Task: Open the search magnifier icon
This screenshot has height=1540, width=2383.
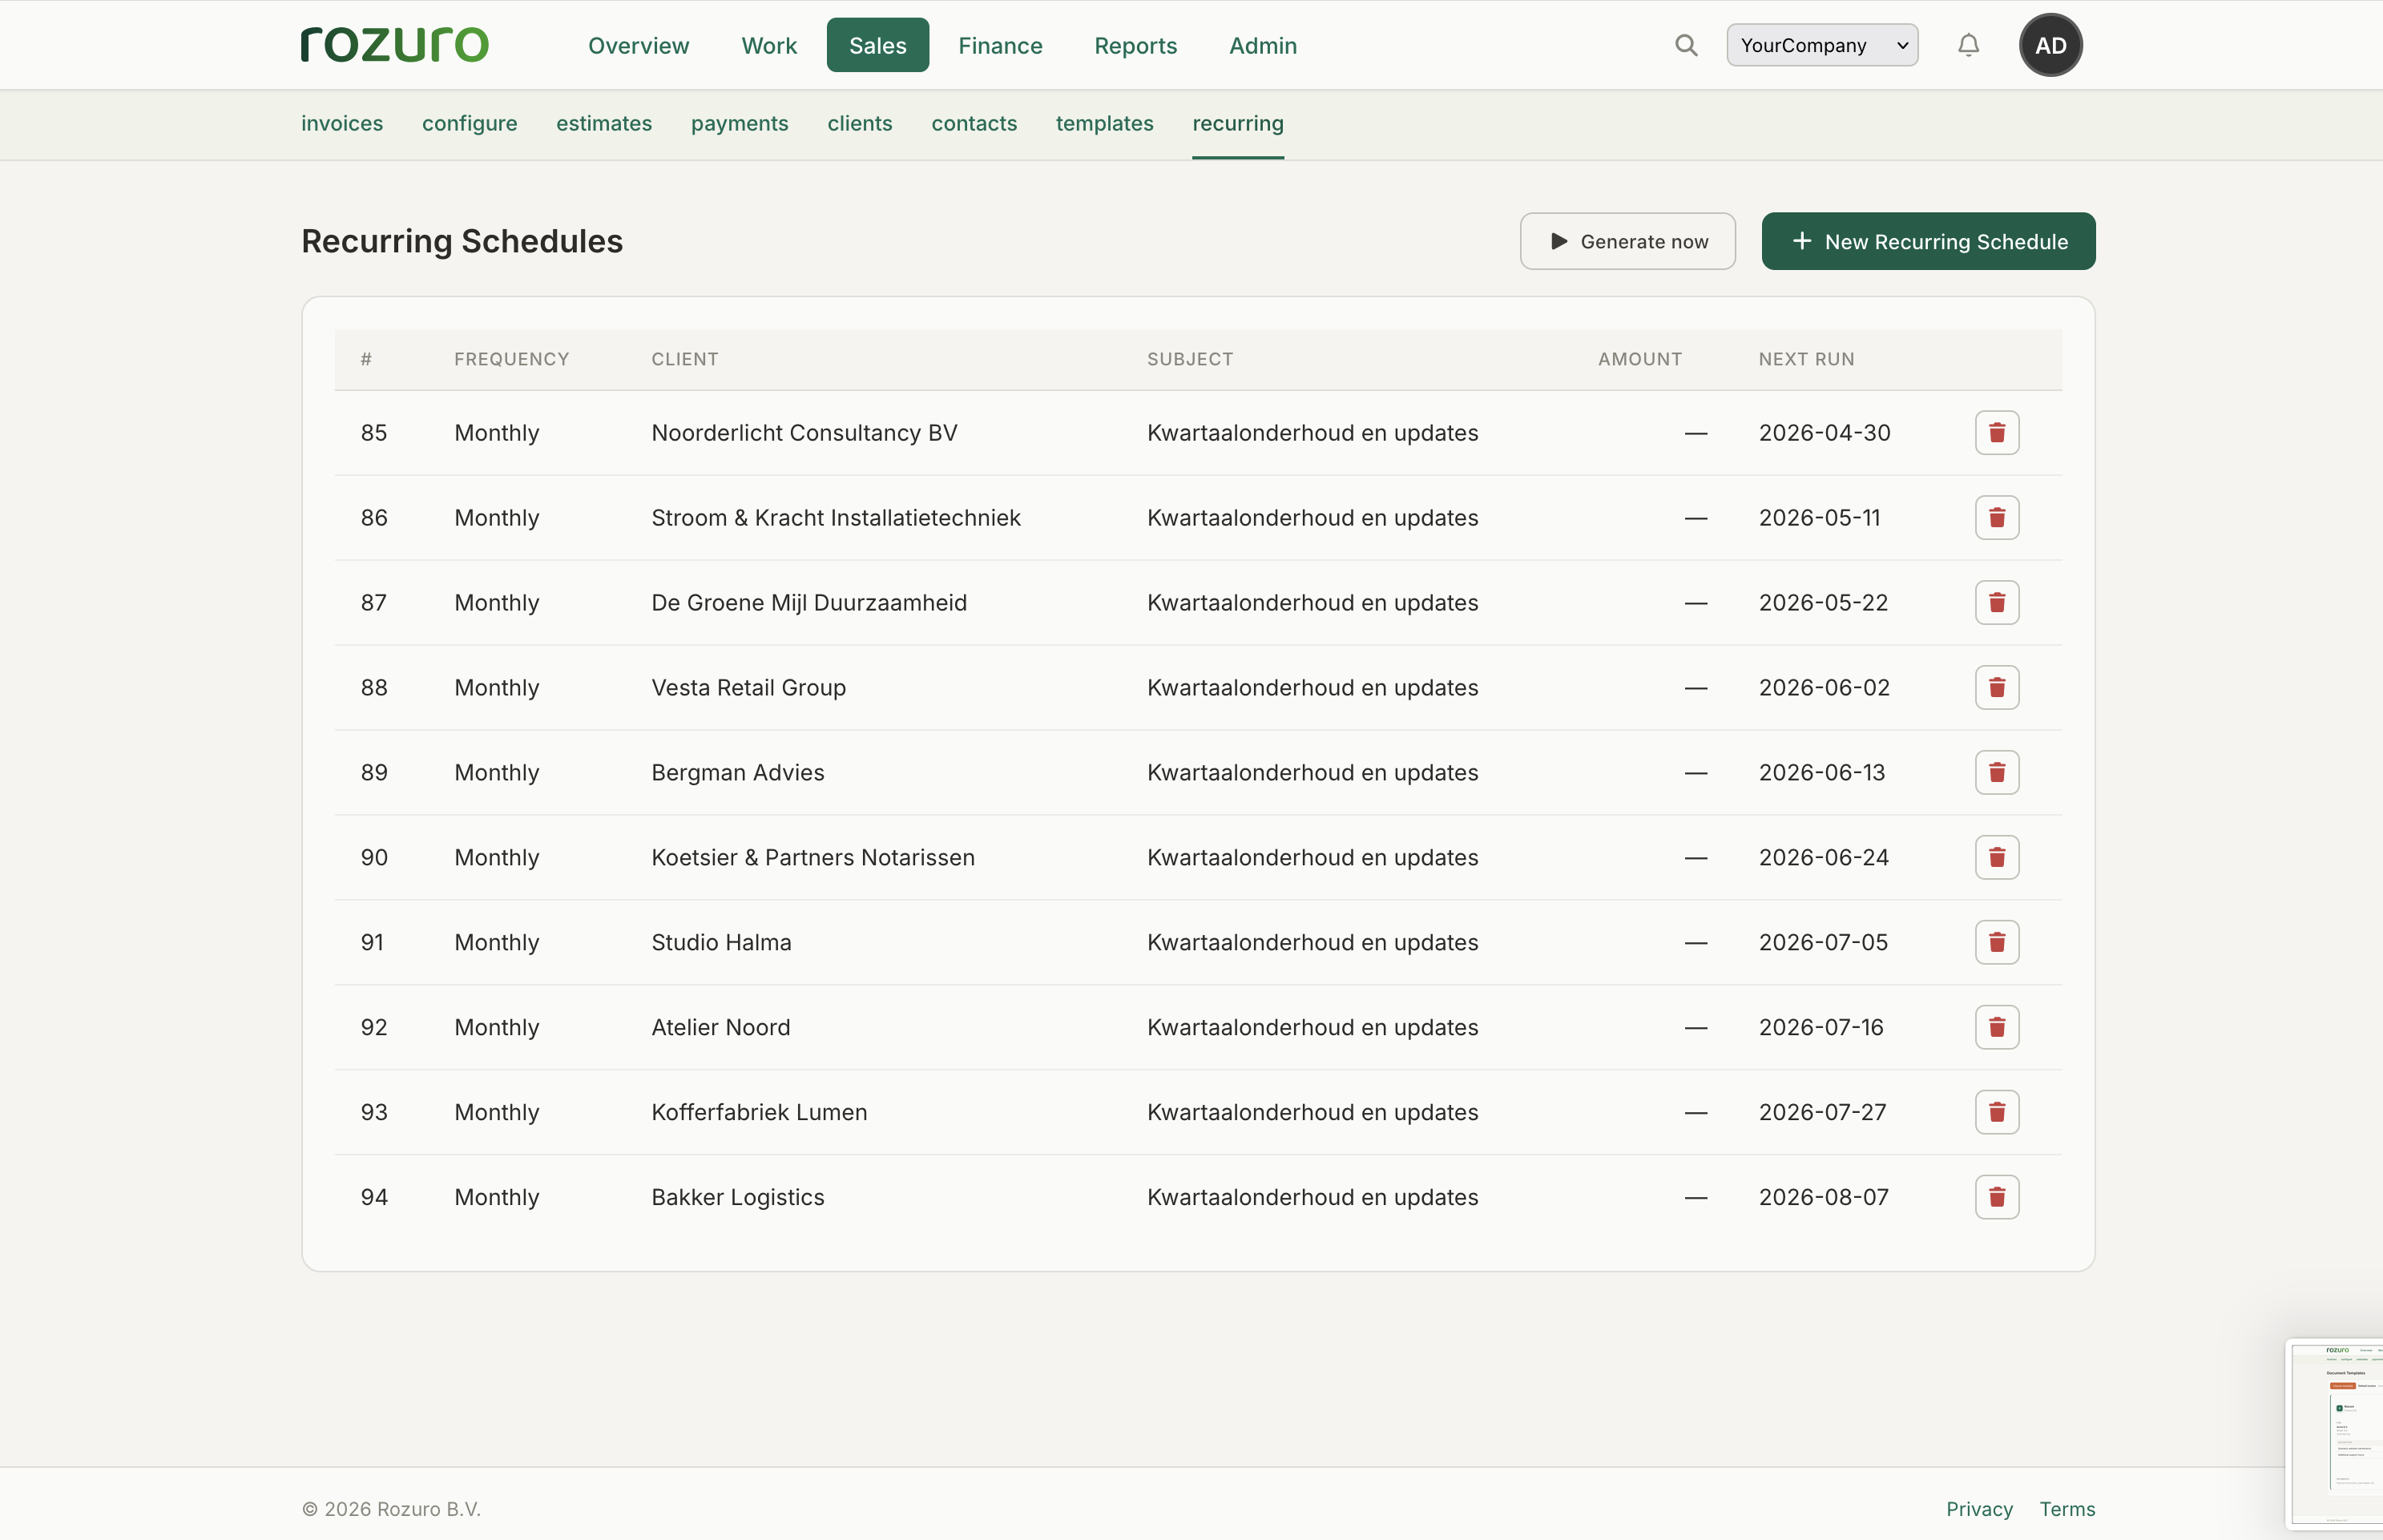Action: (1686, 45)
